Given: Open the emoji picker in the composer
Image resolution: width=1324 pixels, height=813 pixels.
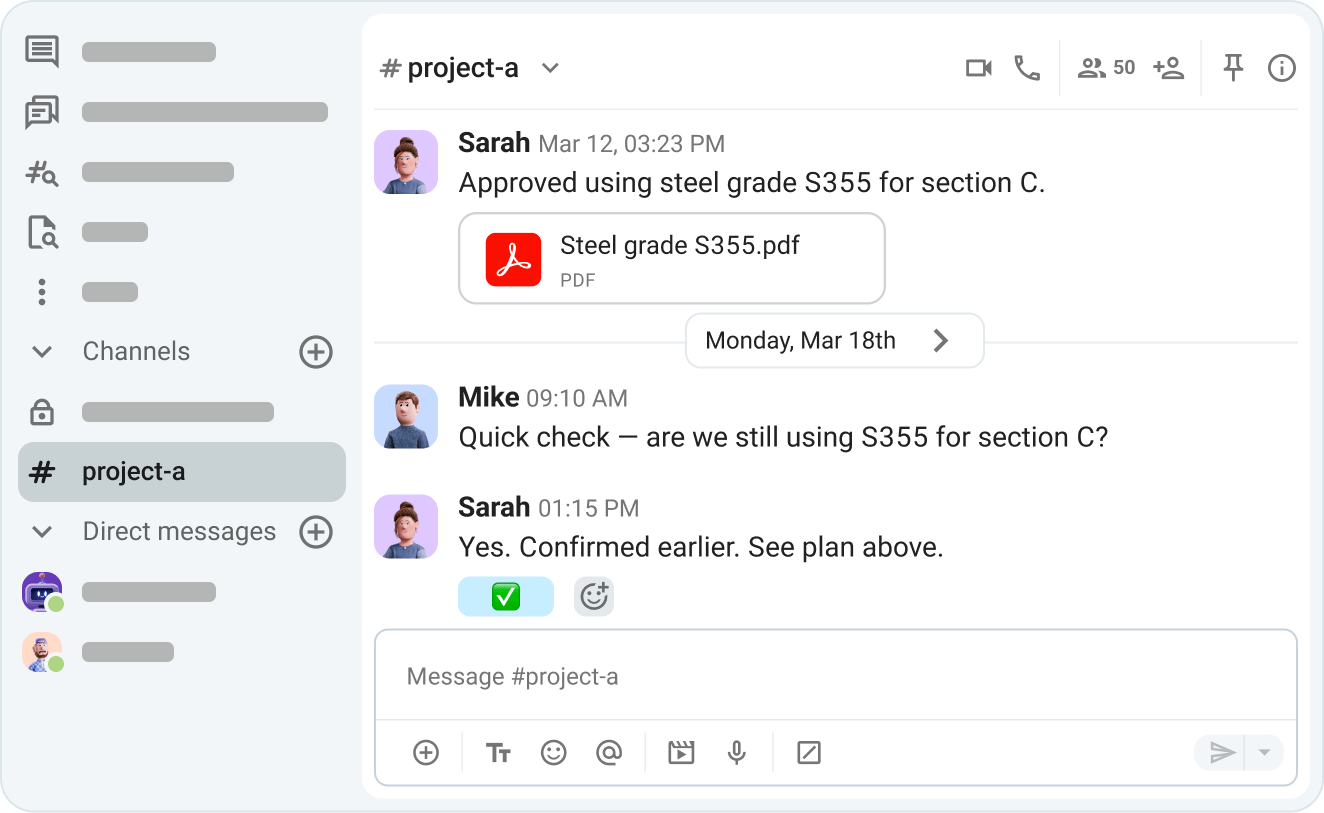Looking at the screenshot, I should (x=554, y=752).
